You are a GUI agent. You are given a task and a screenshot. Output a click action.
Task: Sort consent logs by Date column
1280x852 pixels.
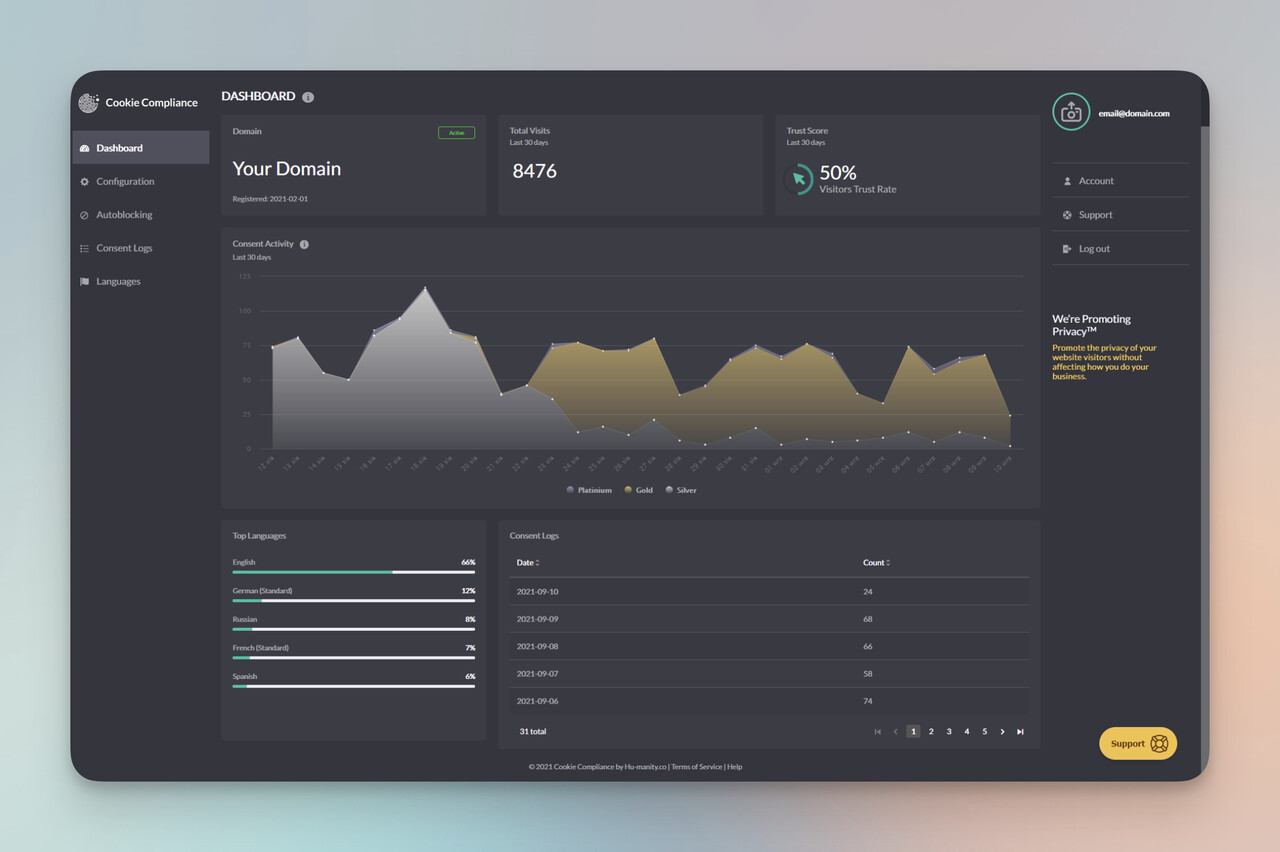(x=528, y=563)
